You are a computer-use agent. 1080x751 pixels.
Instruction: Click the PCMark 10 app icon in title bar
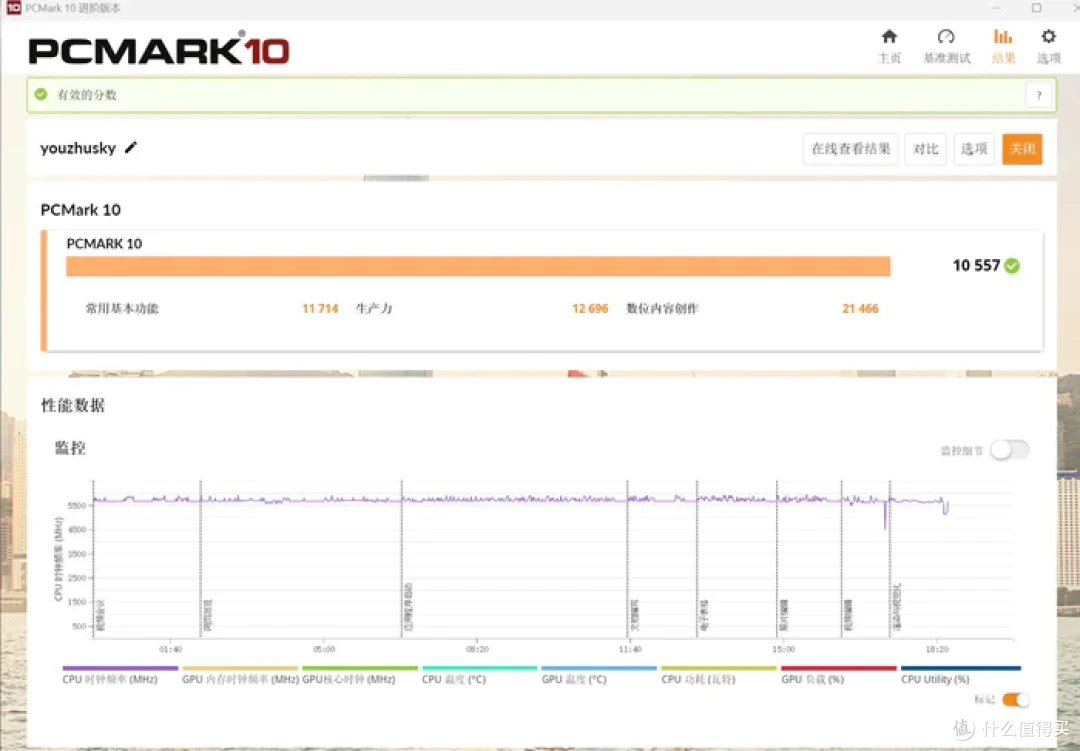point(13,8)
